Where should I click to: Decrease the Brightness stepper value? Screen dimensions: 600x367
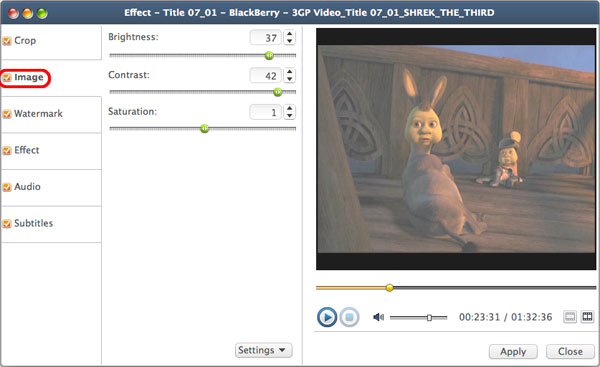click(x=290, y=41)
